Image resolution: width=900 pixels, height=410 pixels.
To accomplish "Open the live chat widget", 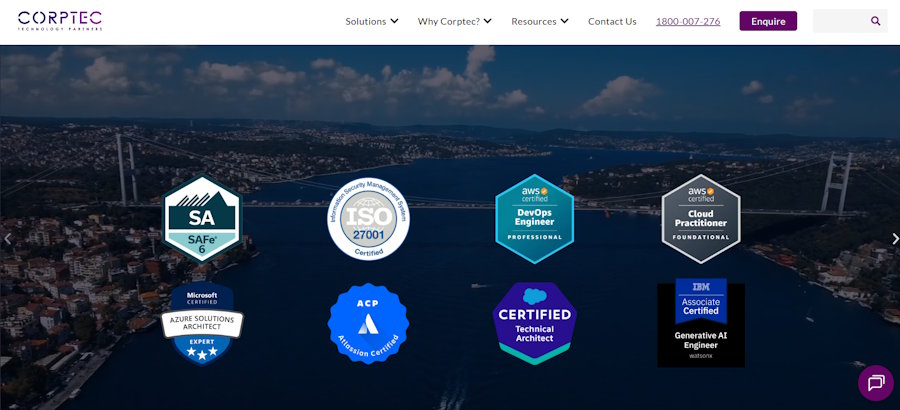I will click(876, 383).
